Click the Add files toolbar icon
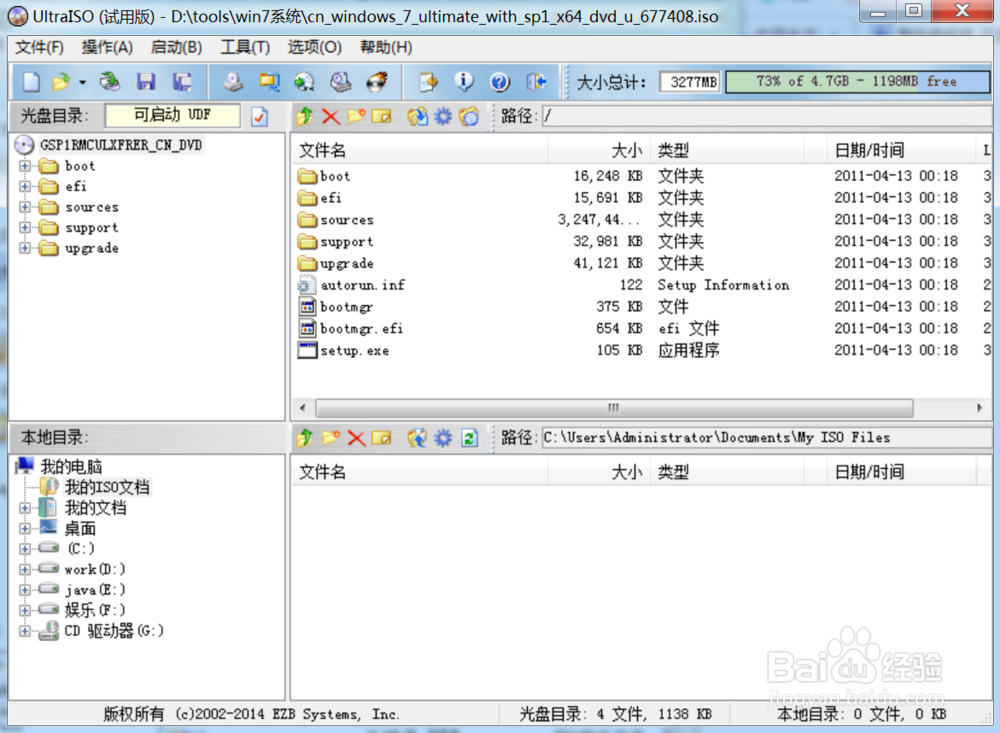This screenshot has height=733, width=1000. 428,82
